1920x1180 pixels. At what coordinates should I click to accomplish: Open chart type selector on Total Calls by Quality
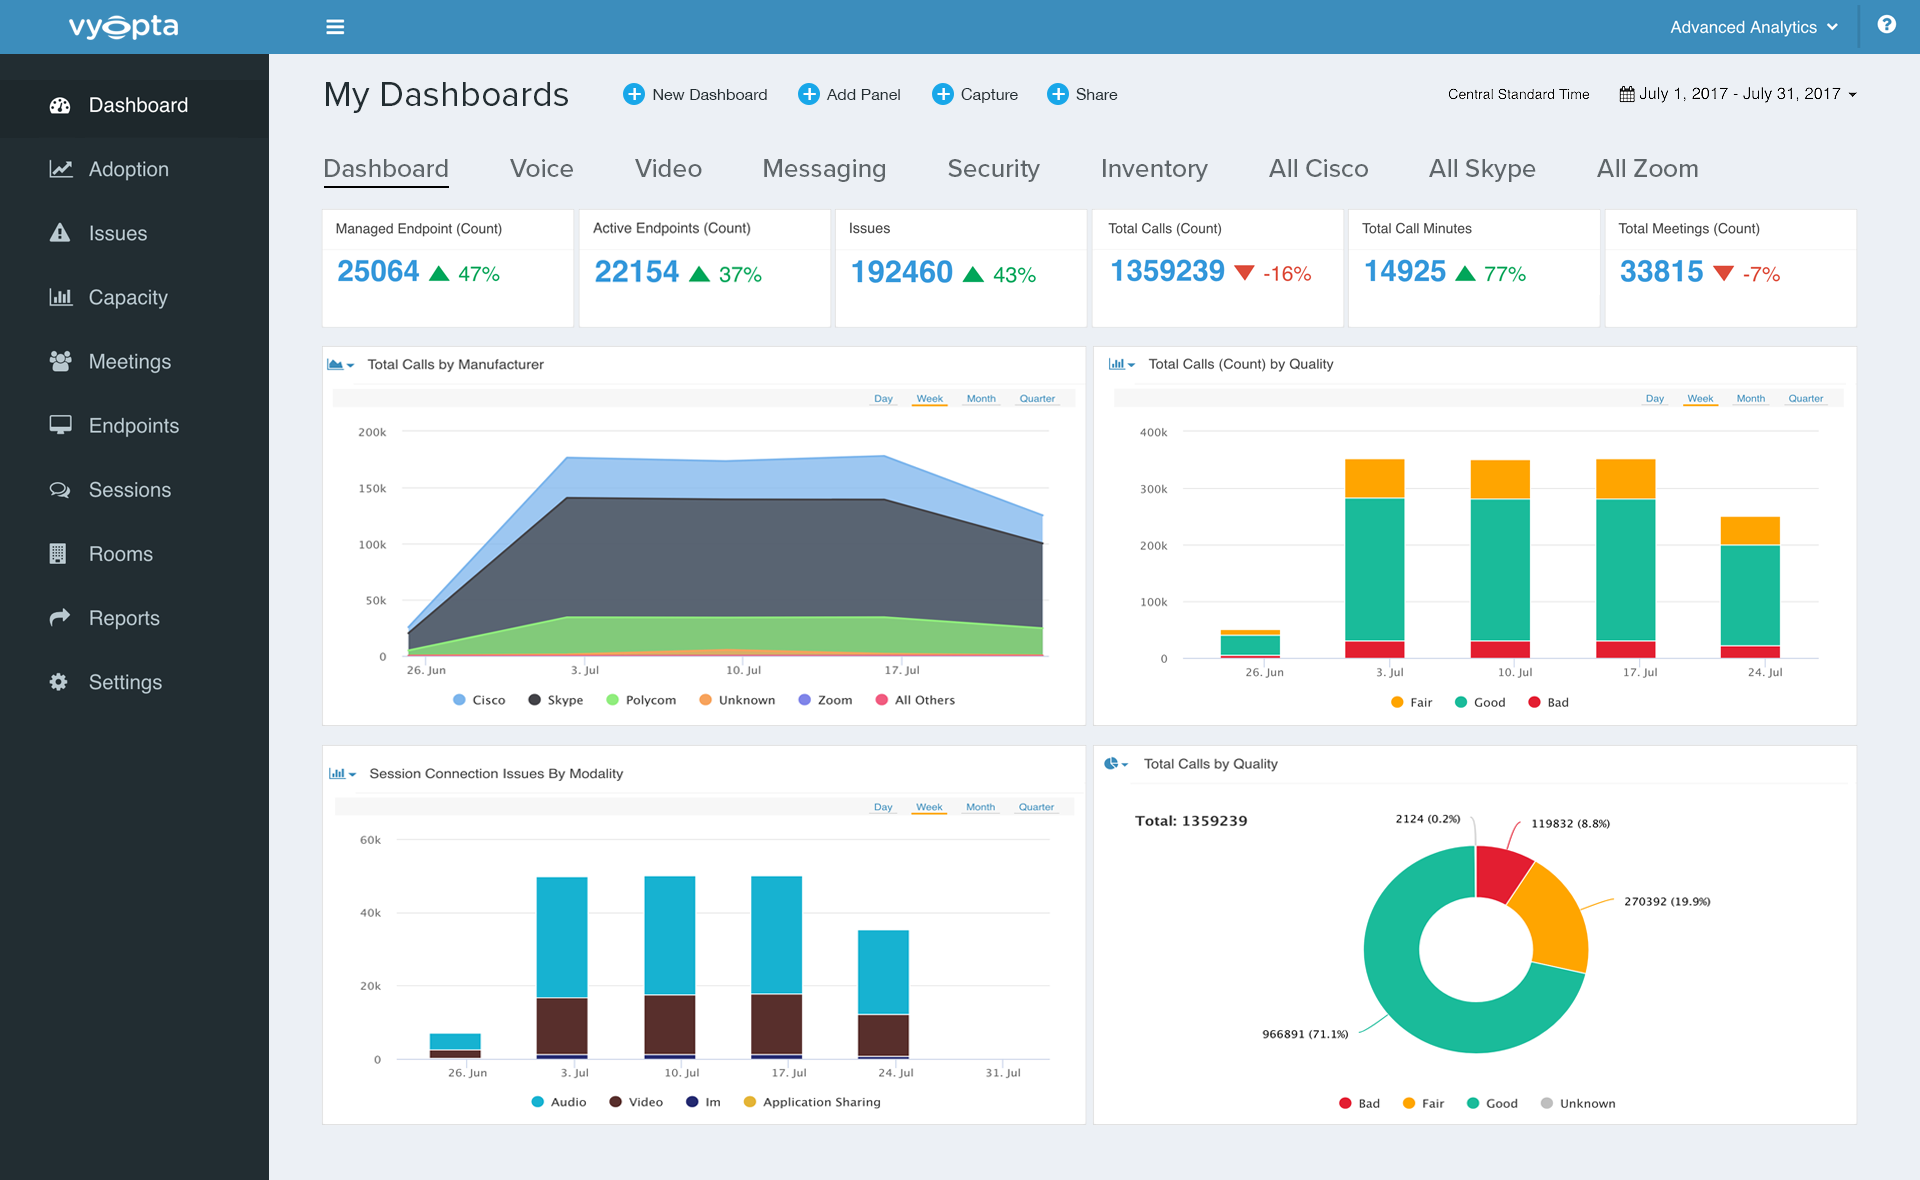tap(1116, 763)
